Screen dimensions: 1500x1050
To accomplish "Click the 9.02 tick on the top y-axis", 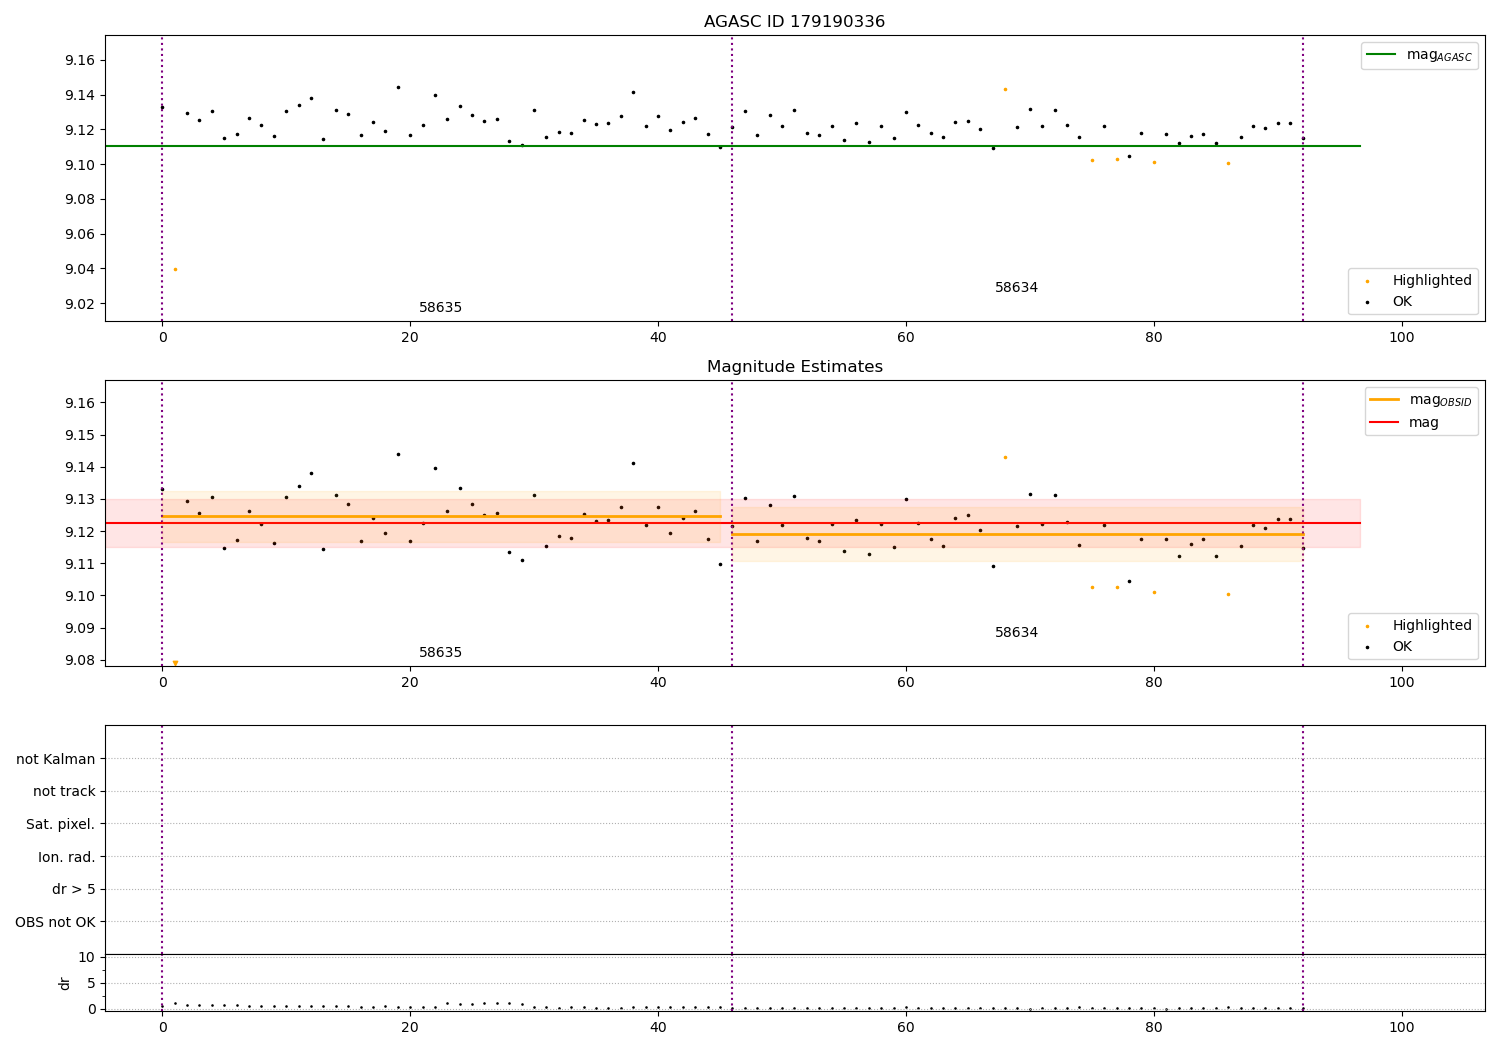I will tap(79, 304).
